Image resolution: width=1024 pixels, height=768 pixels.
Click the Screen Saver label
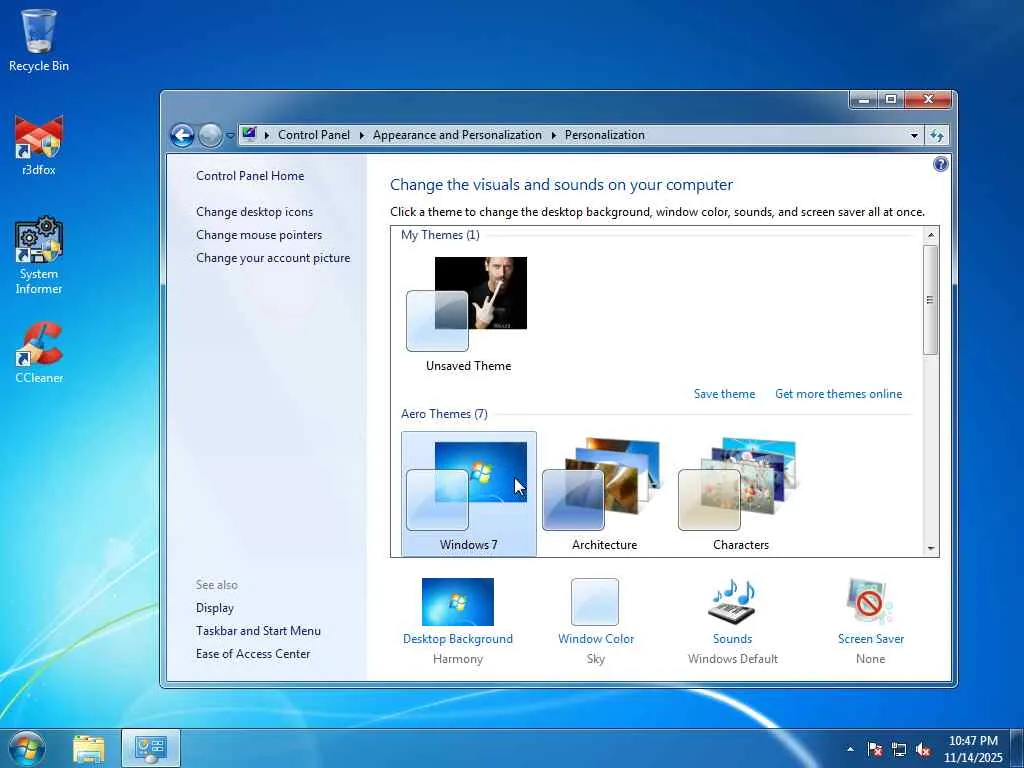point(871,639)
